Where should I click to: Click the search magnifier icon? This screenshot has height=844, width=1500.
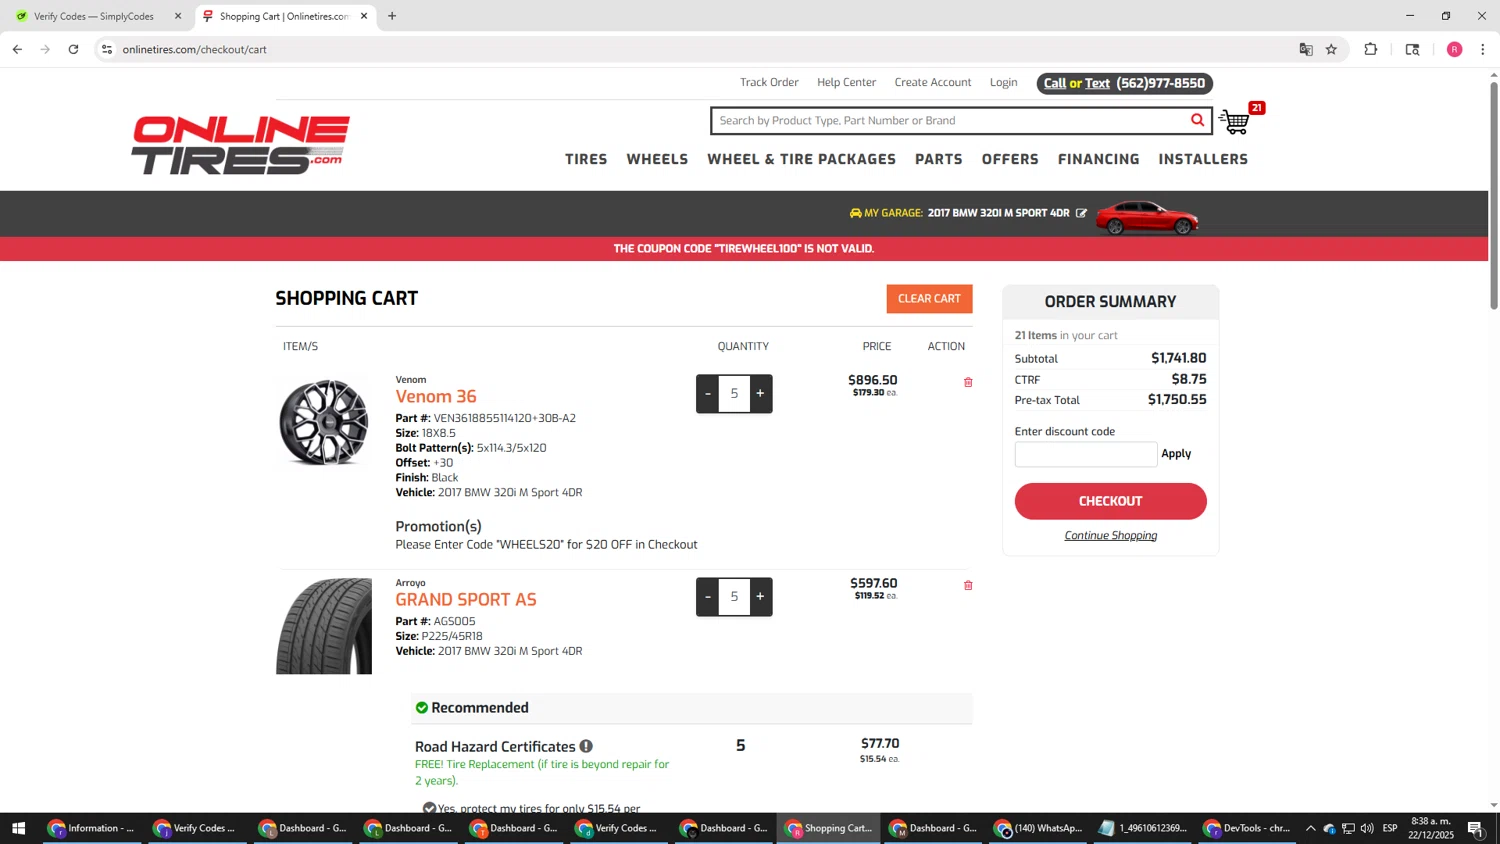[x=1197, y=121]
